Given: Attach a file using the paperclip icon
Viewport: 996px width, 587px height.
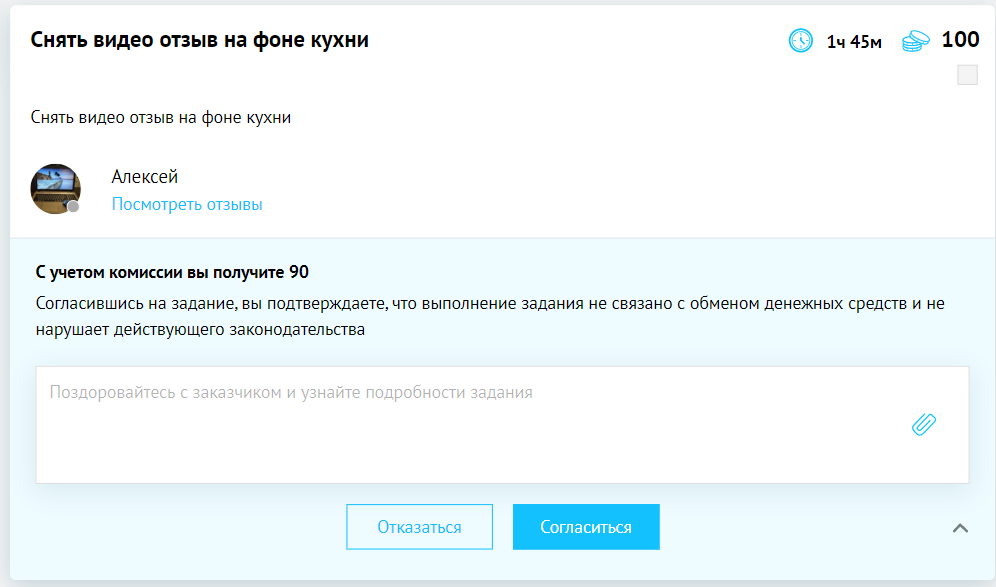Looking at the screenshot, I should (924, 424).
